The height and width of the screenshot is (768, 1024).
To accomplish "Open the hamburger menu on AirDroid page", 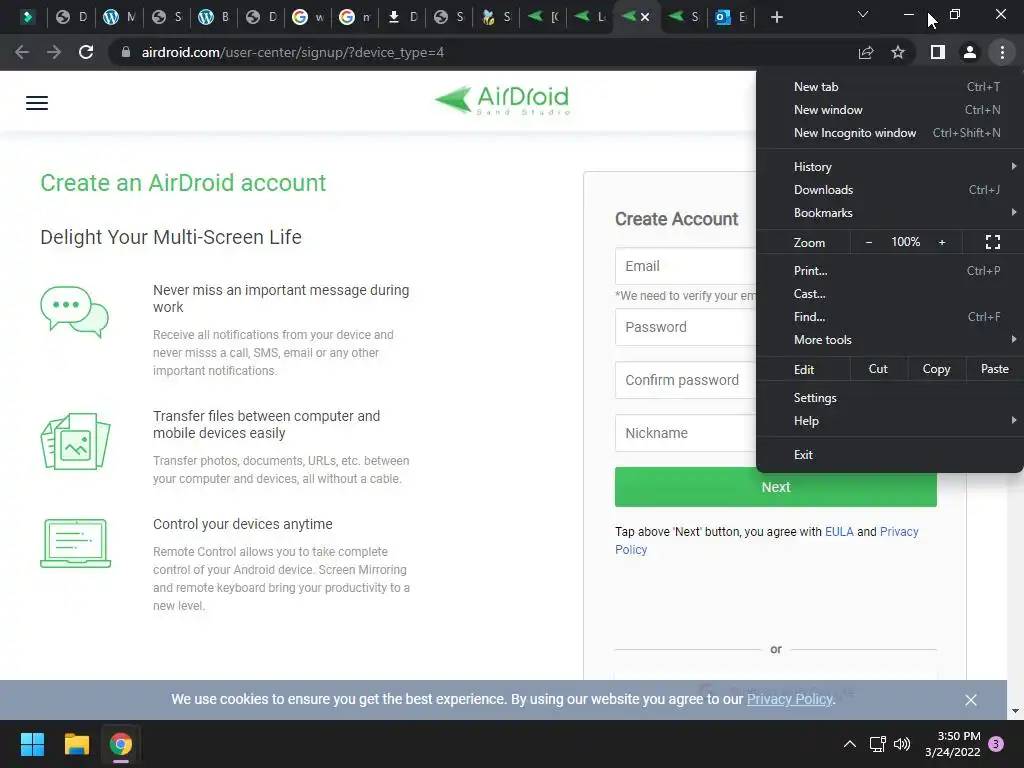I will coord(37,103).
